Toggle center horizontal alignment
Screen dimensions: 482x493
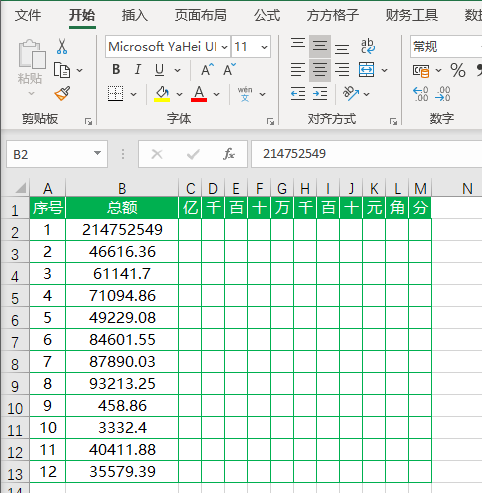click(320, 70)
